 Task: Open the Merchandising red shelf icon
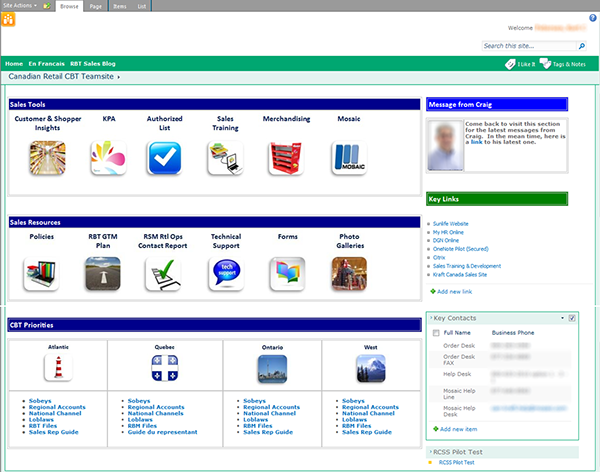(x=286, y=158)
